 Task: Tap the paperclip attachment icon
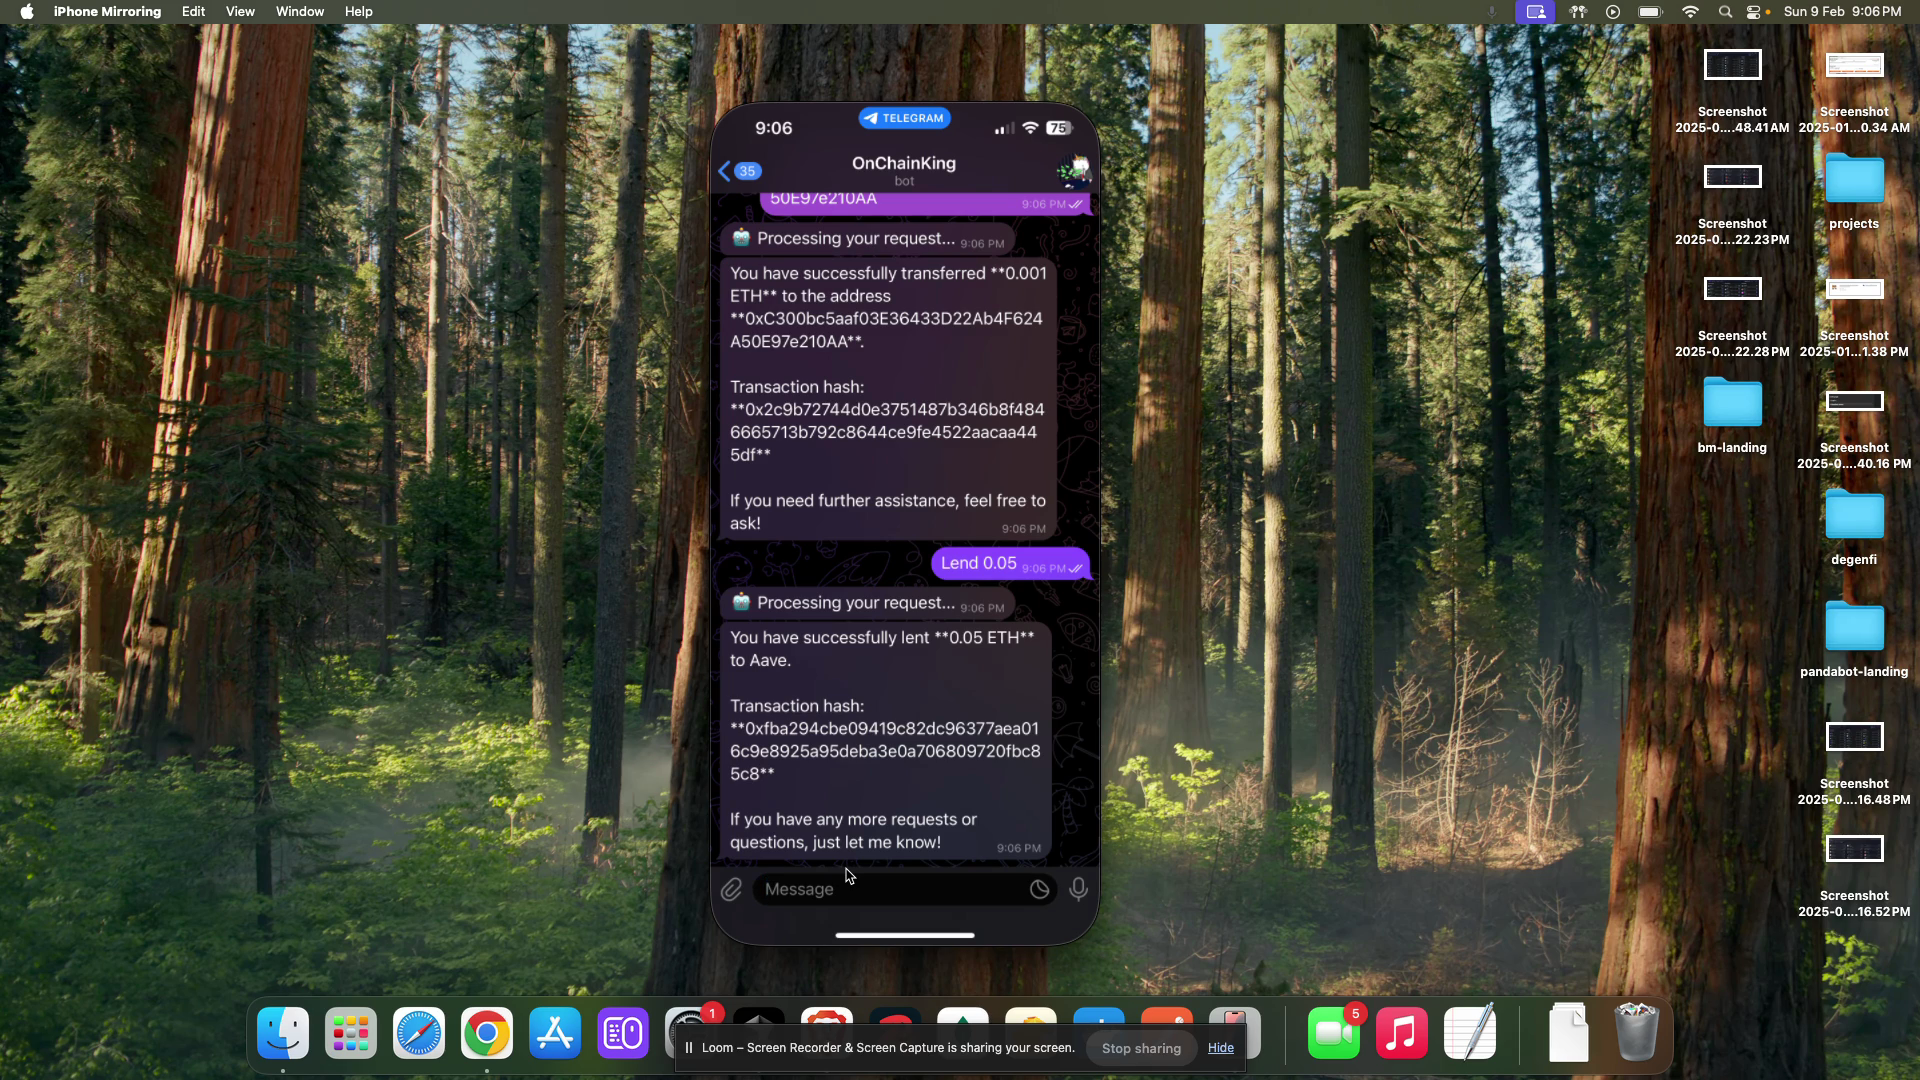pyautogui.click(x=731, y=890)
